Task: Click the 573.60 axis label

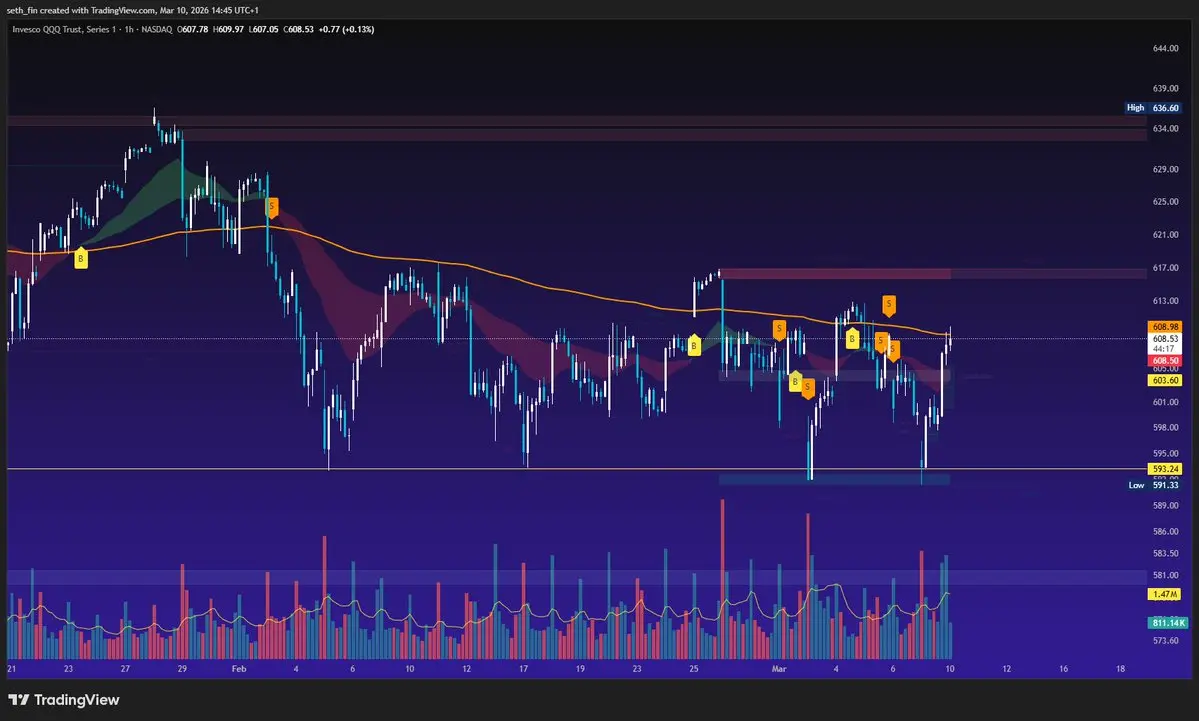Action: (1165, 641)
